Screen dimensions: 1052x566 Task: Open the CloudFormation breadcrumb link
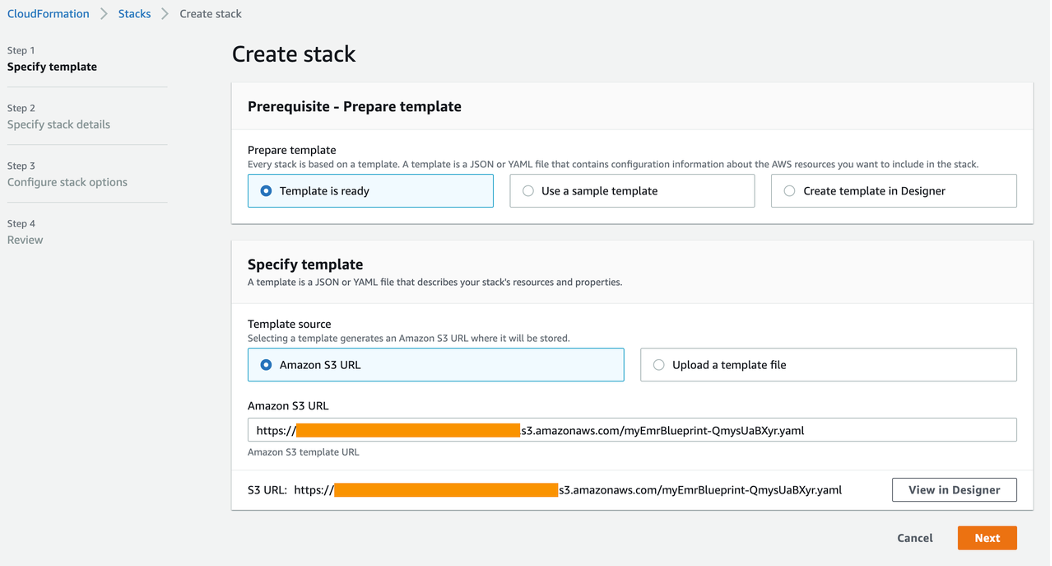point(48,13)
